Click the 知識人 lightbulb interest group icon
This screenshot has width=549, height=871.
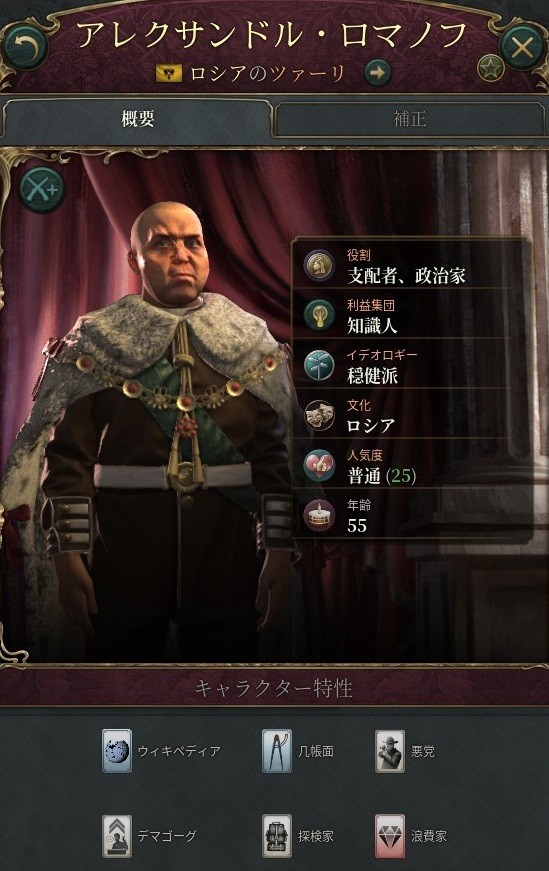coord(319,315)
